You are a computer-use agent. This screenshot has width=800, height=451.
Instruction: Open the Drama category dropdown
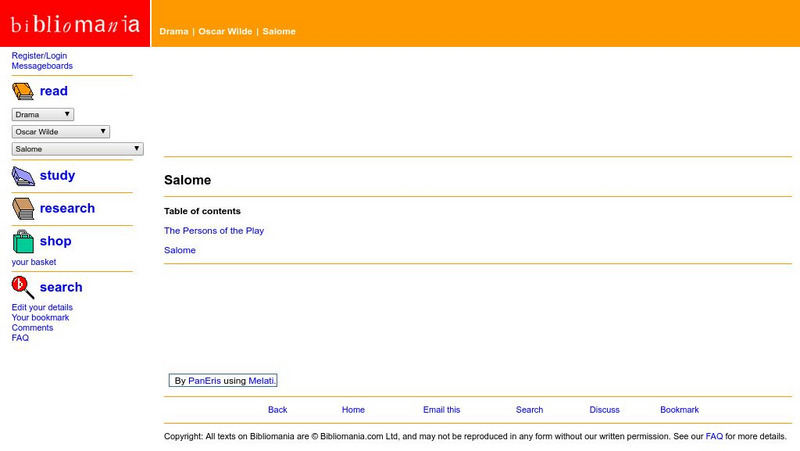(x=43, y=114)
